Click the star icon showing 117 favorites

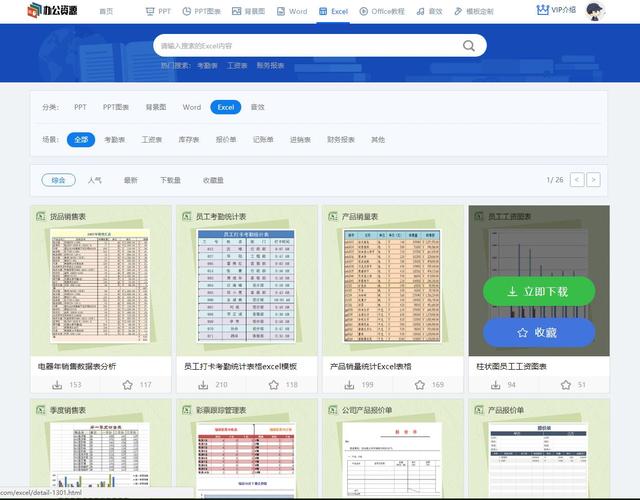(127, 385)
